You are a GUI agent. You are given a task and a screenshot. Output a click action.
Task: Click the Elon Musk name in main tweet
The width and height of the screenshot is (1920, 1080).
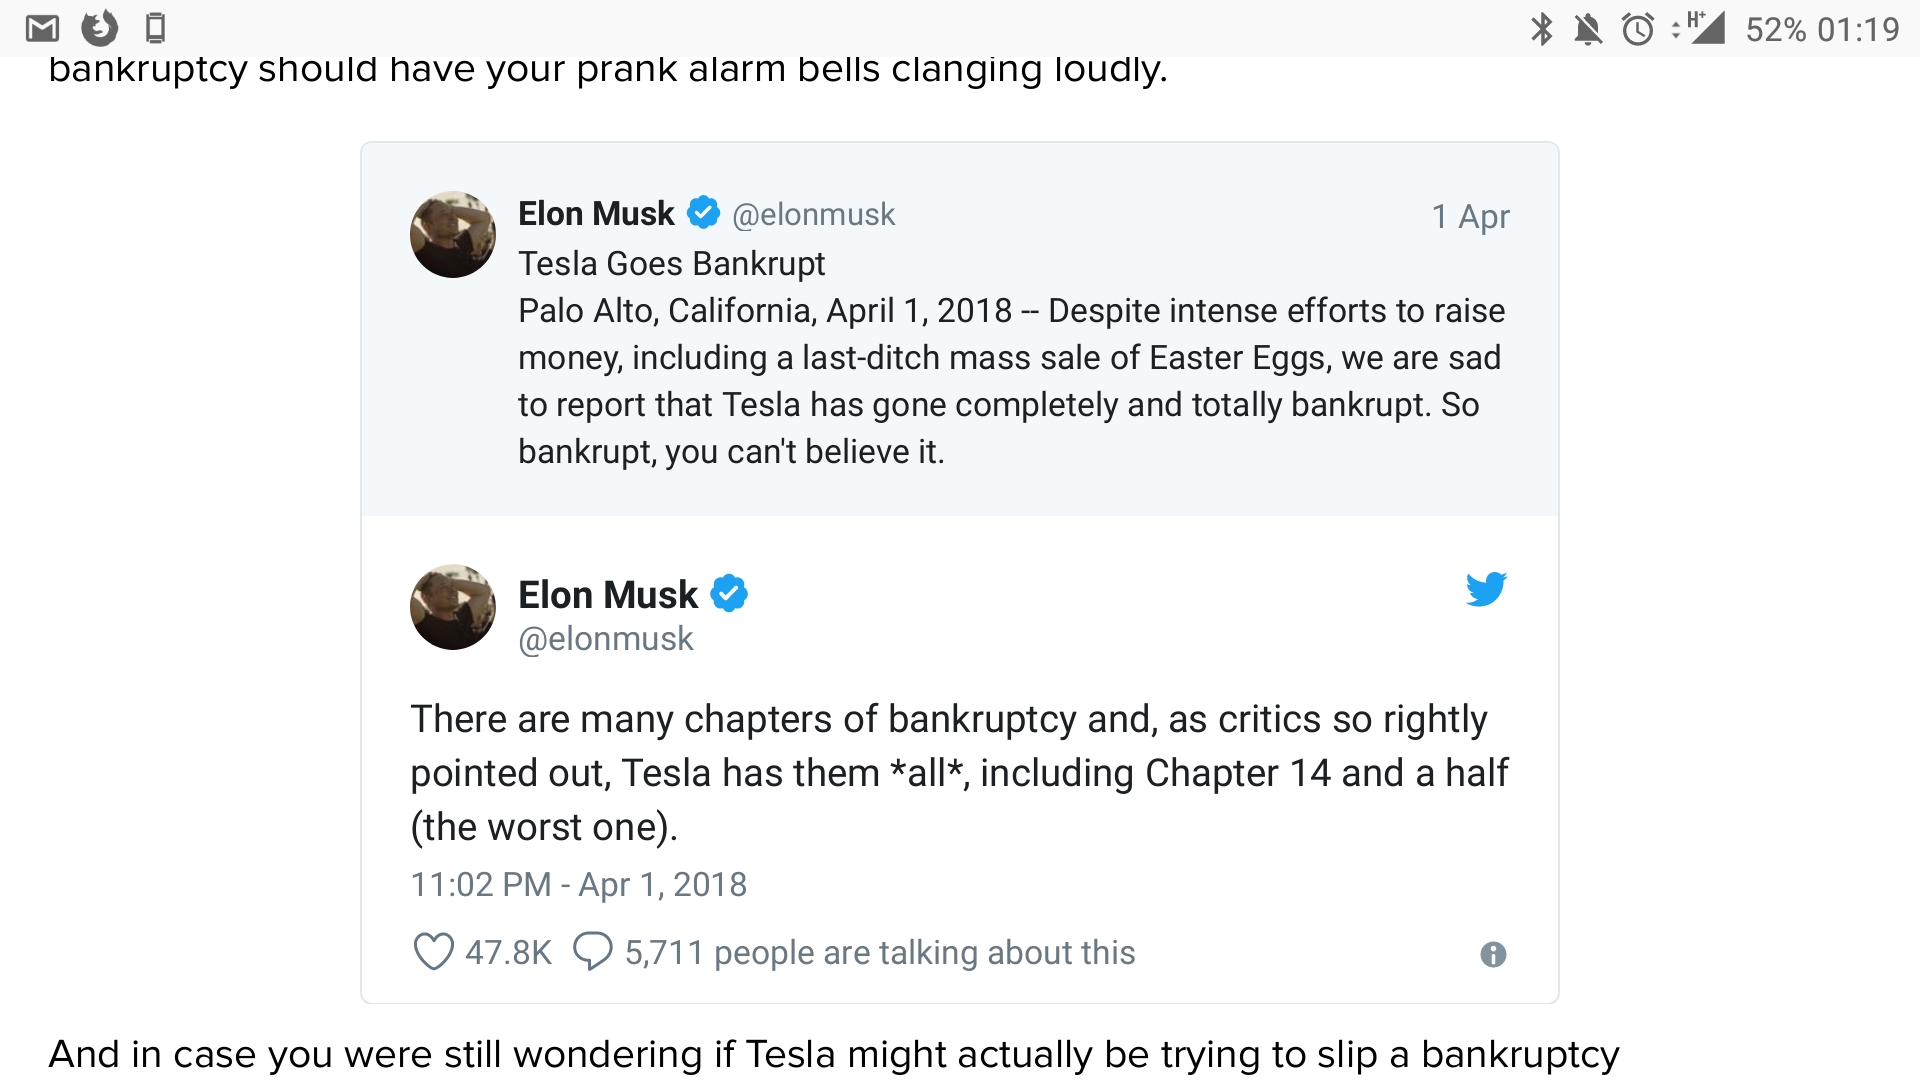[608, 594]
